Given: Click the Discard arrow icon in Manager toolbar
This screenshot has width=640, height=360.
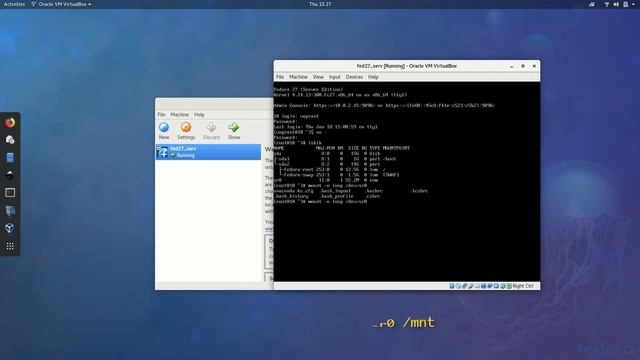Looking at the screenshot, I should click(x=211, y=128).
